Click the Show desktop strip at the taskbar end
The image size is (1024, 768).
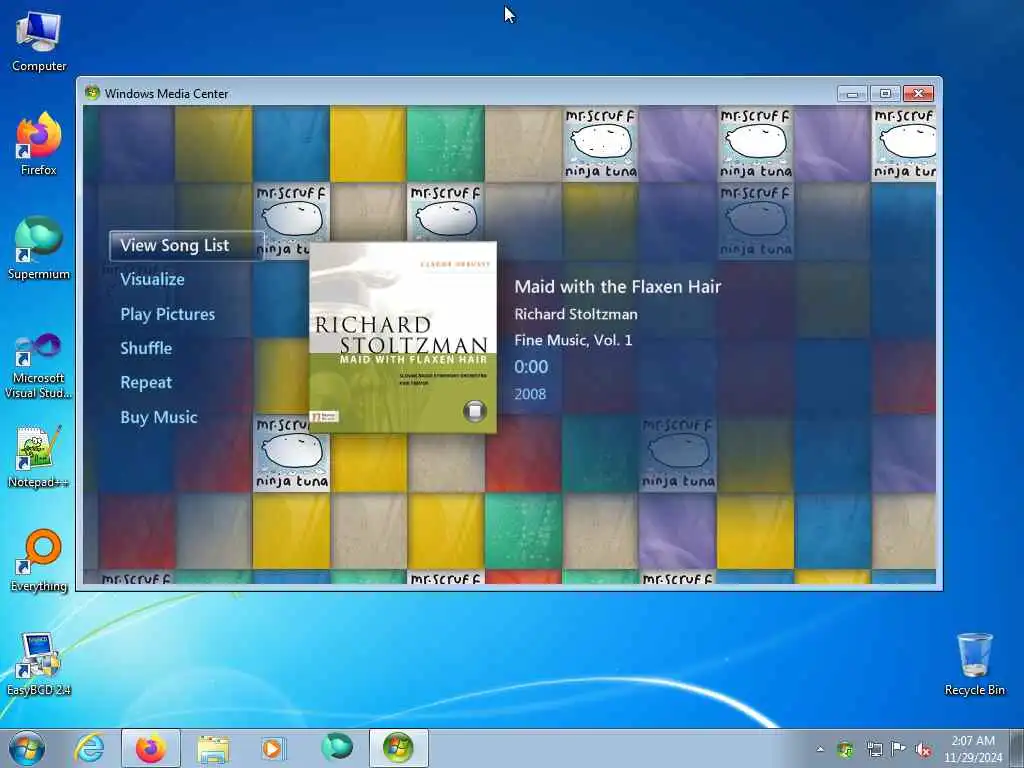pos(1017,748)
